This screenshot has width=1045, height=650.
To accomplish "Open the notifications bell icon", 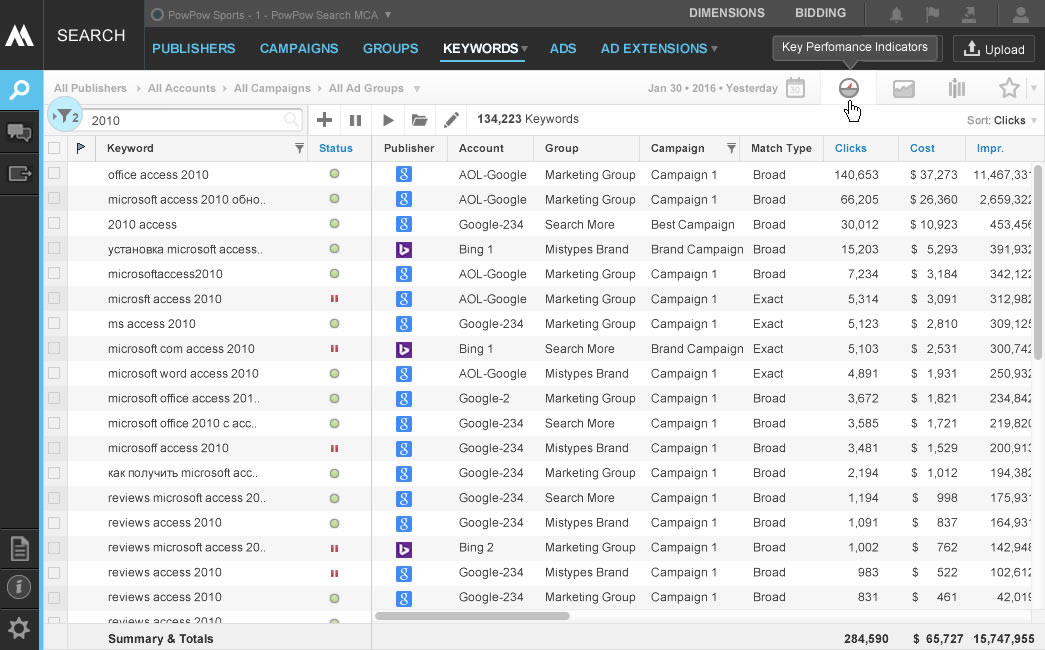I will (896, 15).
